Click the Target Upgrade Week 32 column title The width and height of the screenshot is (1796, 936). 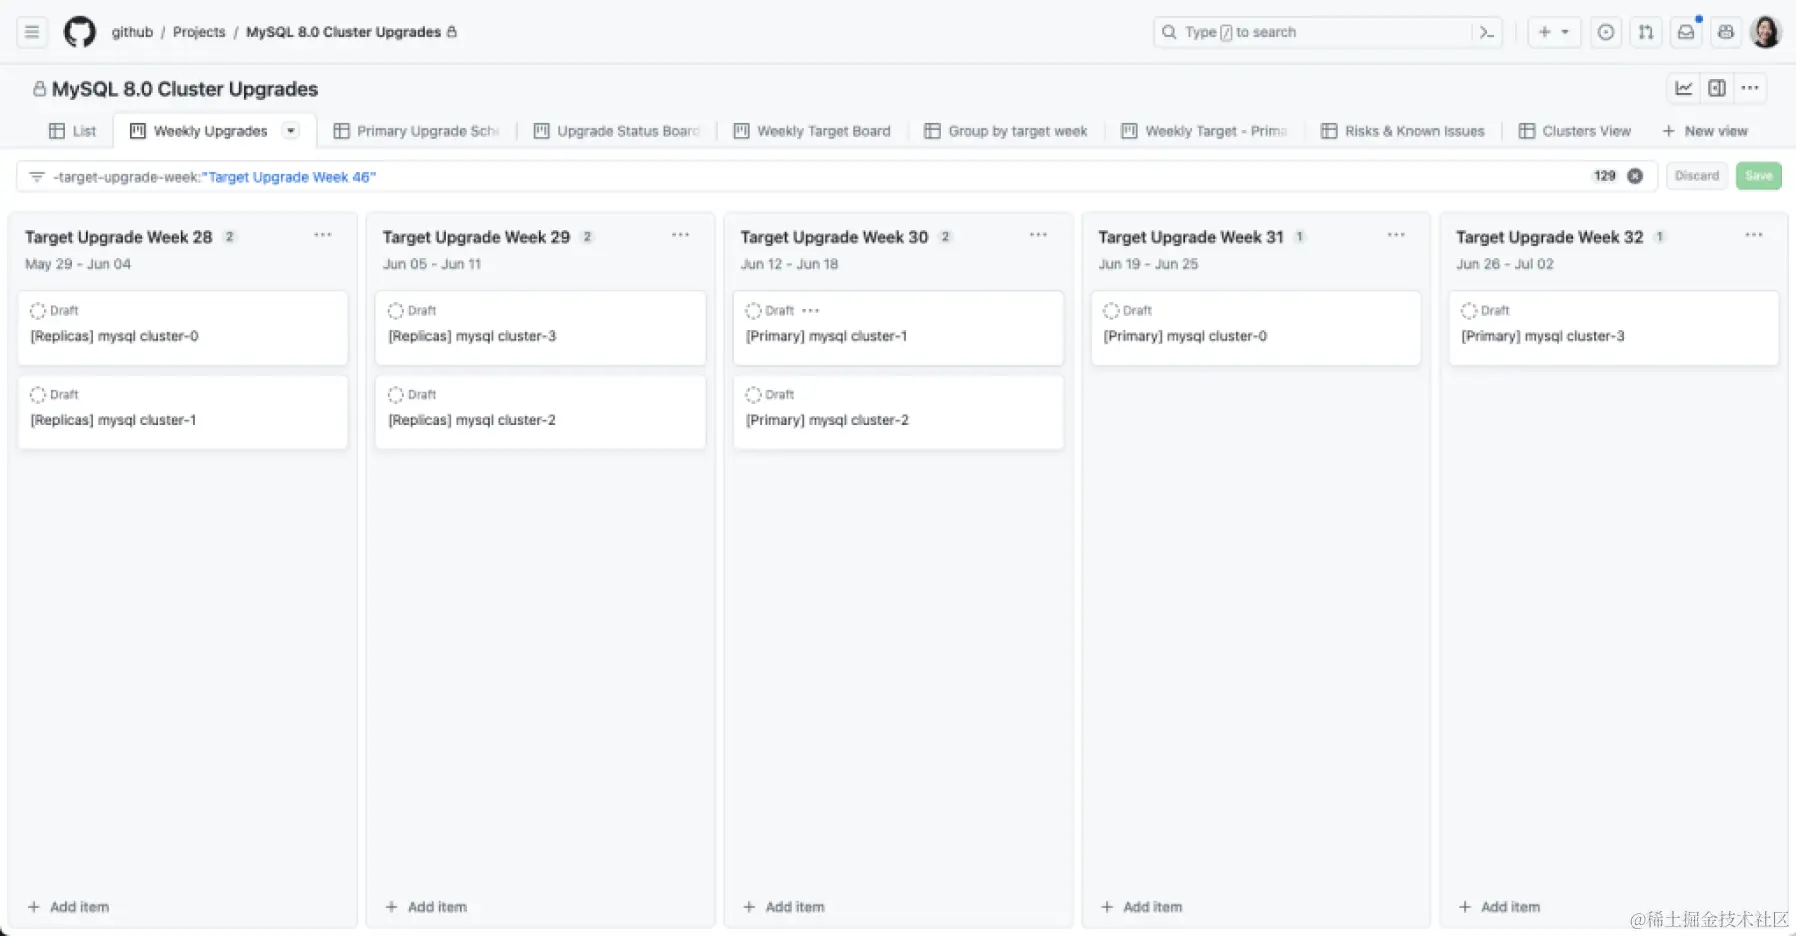click(x=1550, y=237)
